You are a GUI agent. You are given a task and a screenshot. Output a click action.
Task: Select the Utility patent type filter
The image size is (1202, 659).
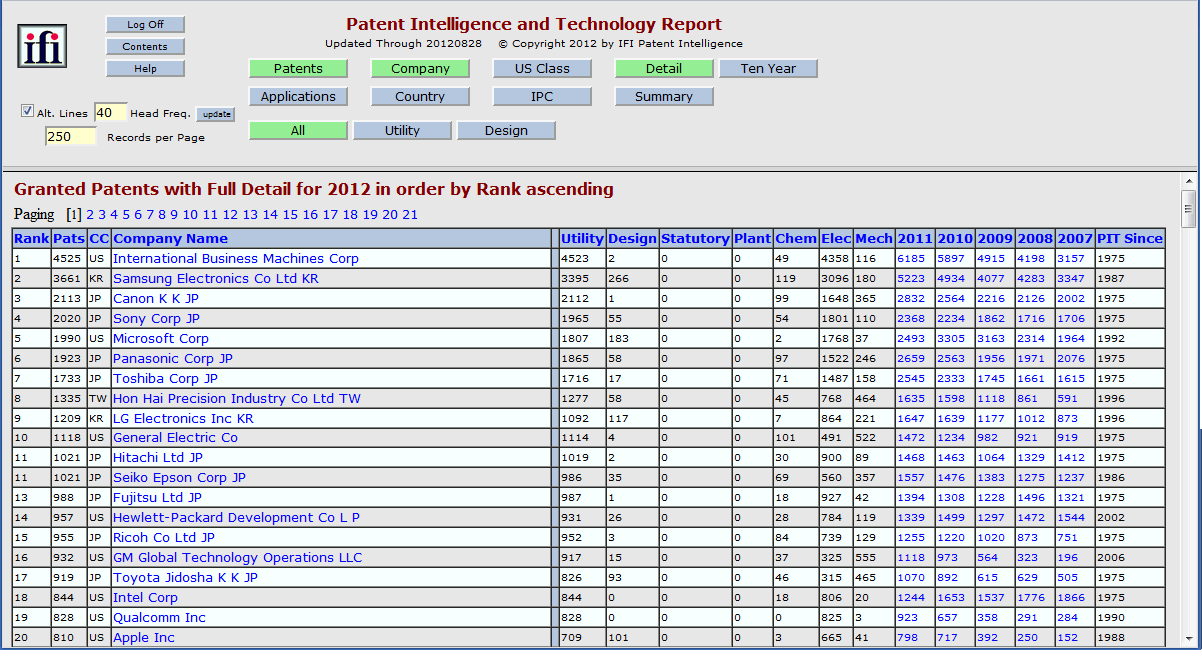402,131
